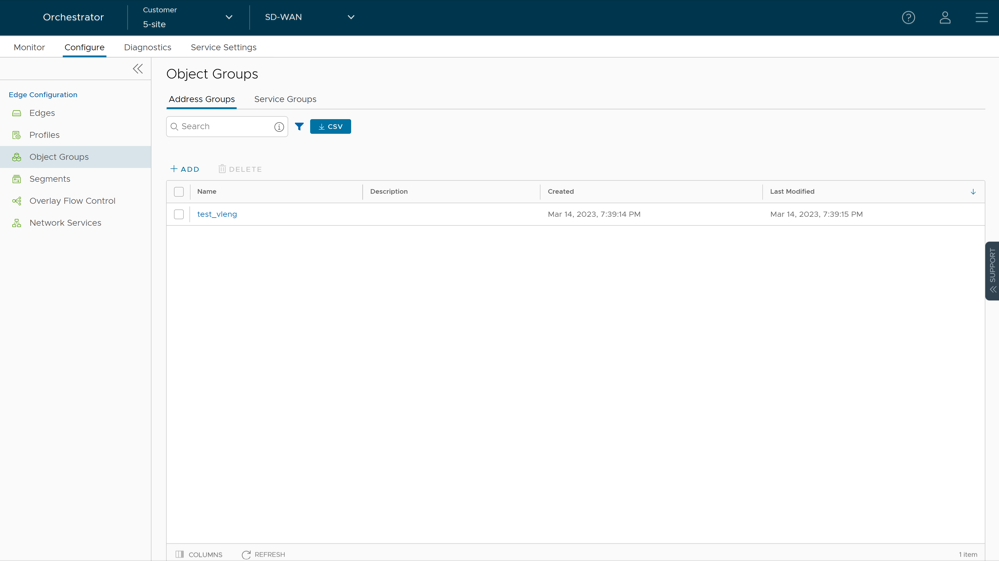Screen dimensions: 999x561
Task: Download the CSV export
Action: coord(330,127)
